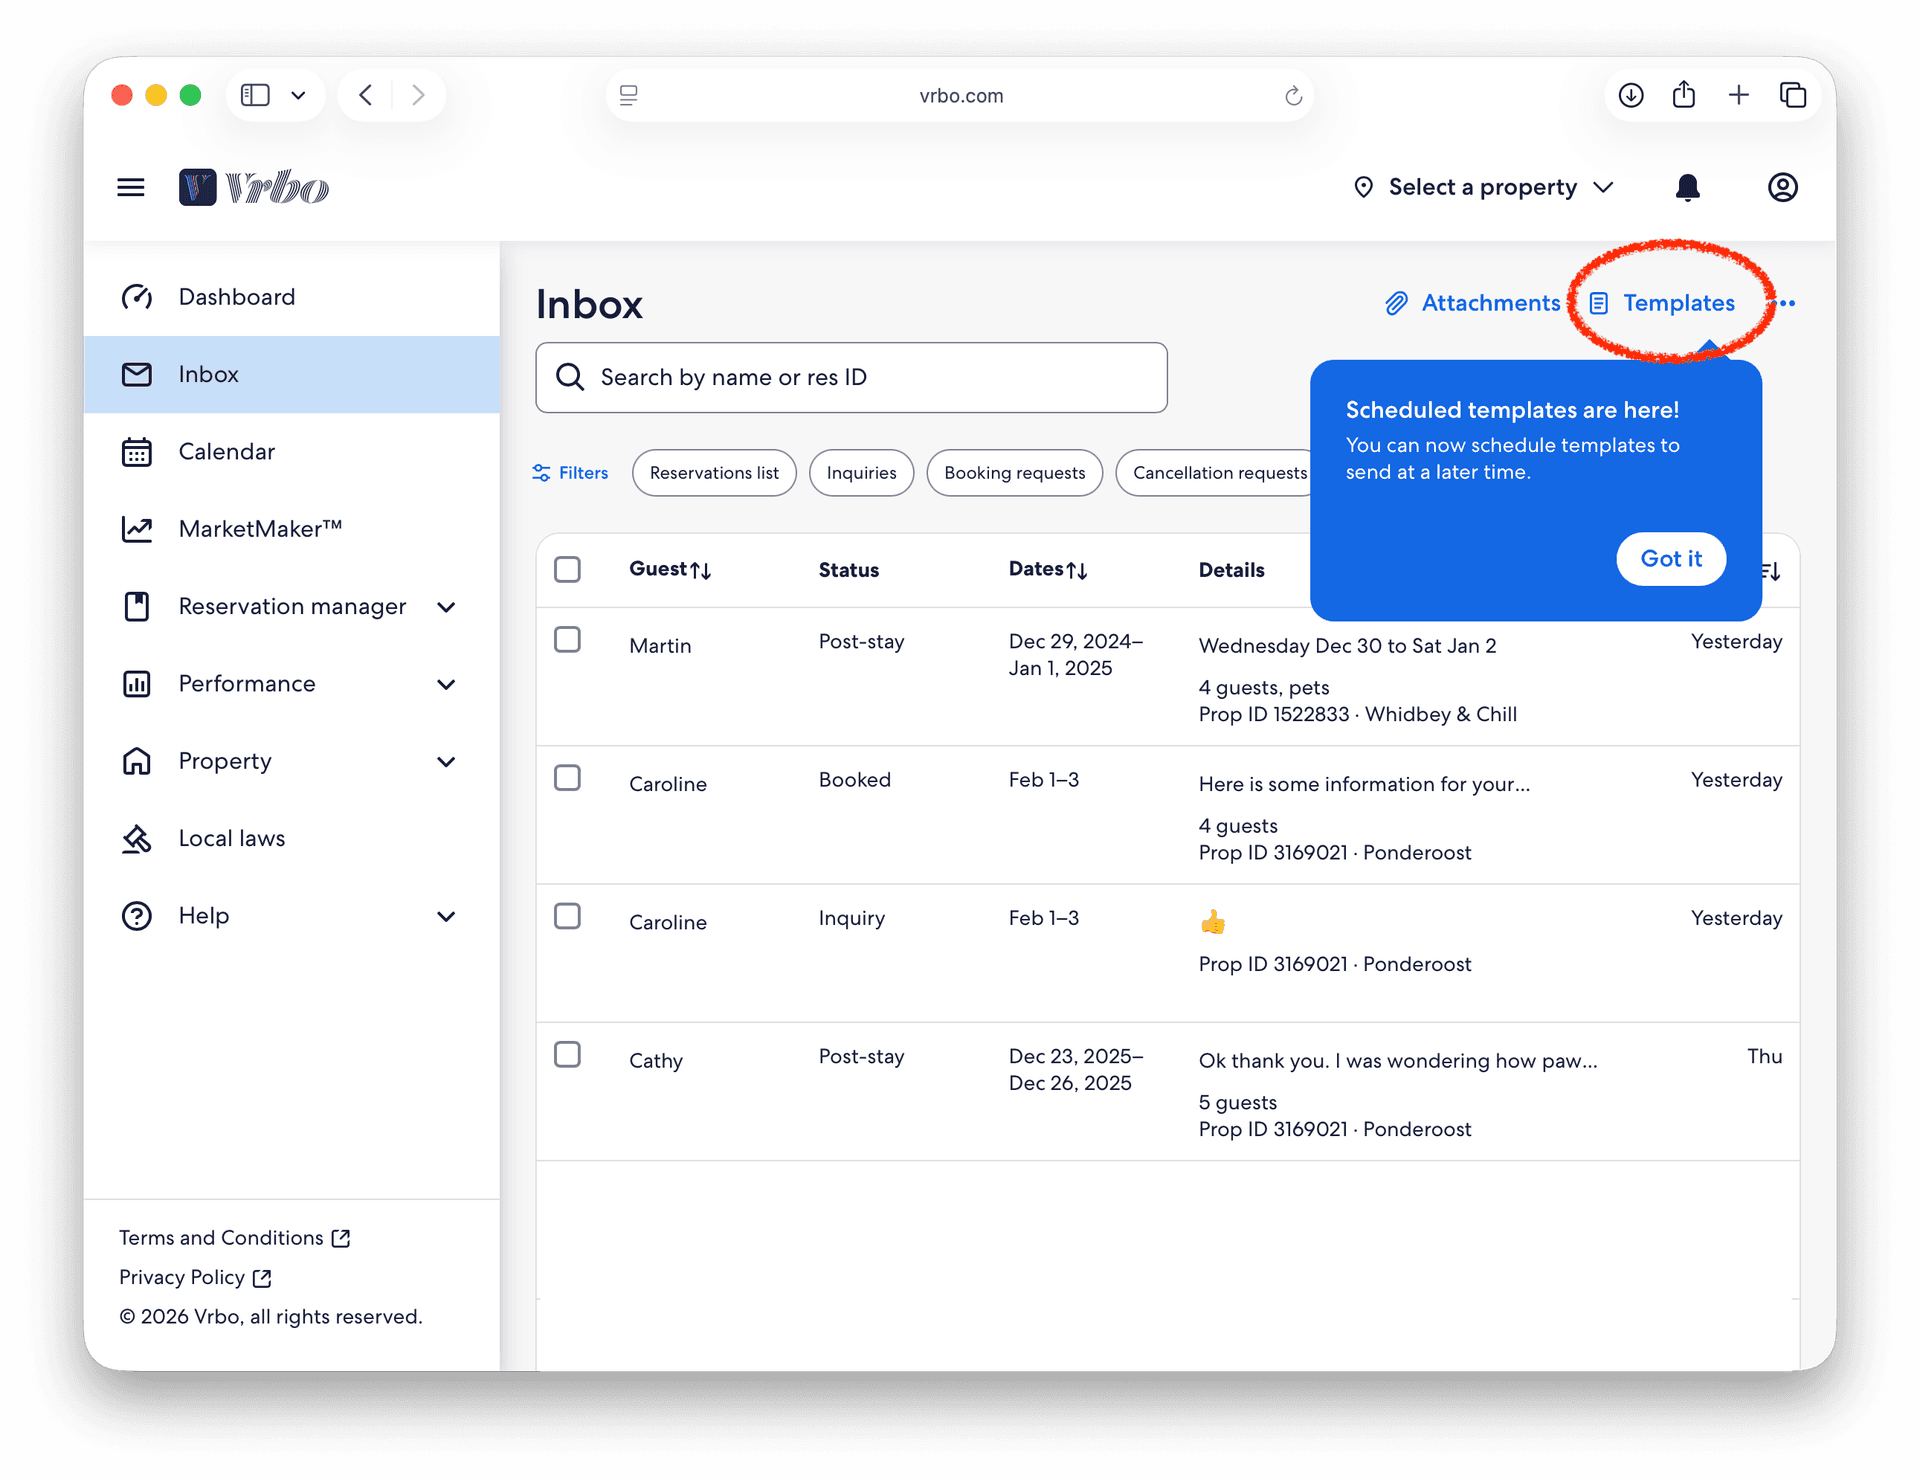Click the browser share icon
The image size is (1920, 1481).
[1684, 95]
